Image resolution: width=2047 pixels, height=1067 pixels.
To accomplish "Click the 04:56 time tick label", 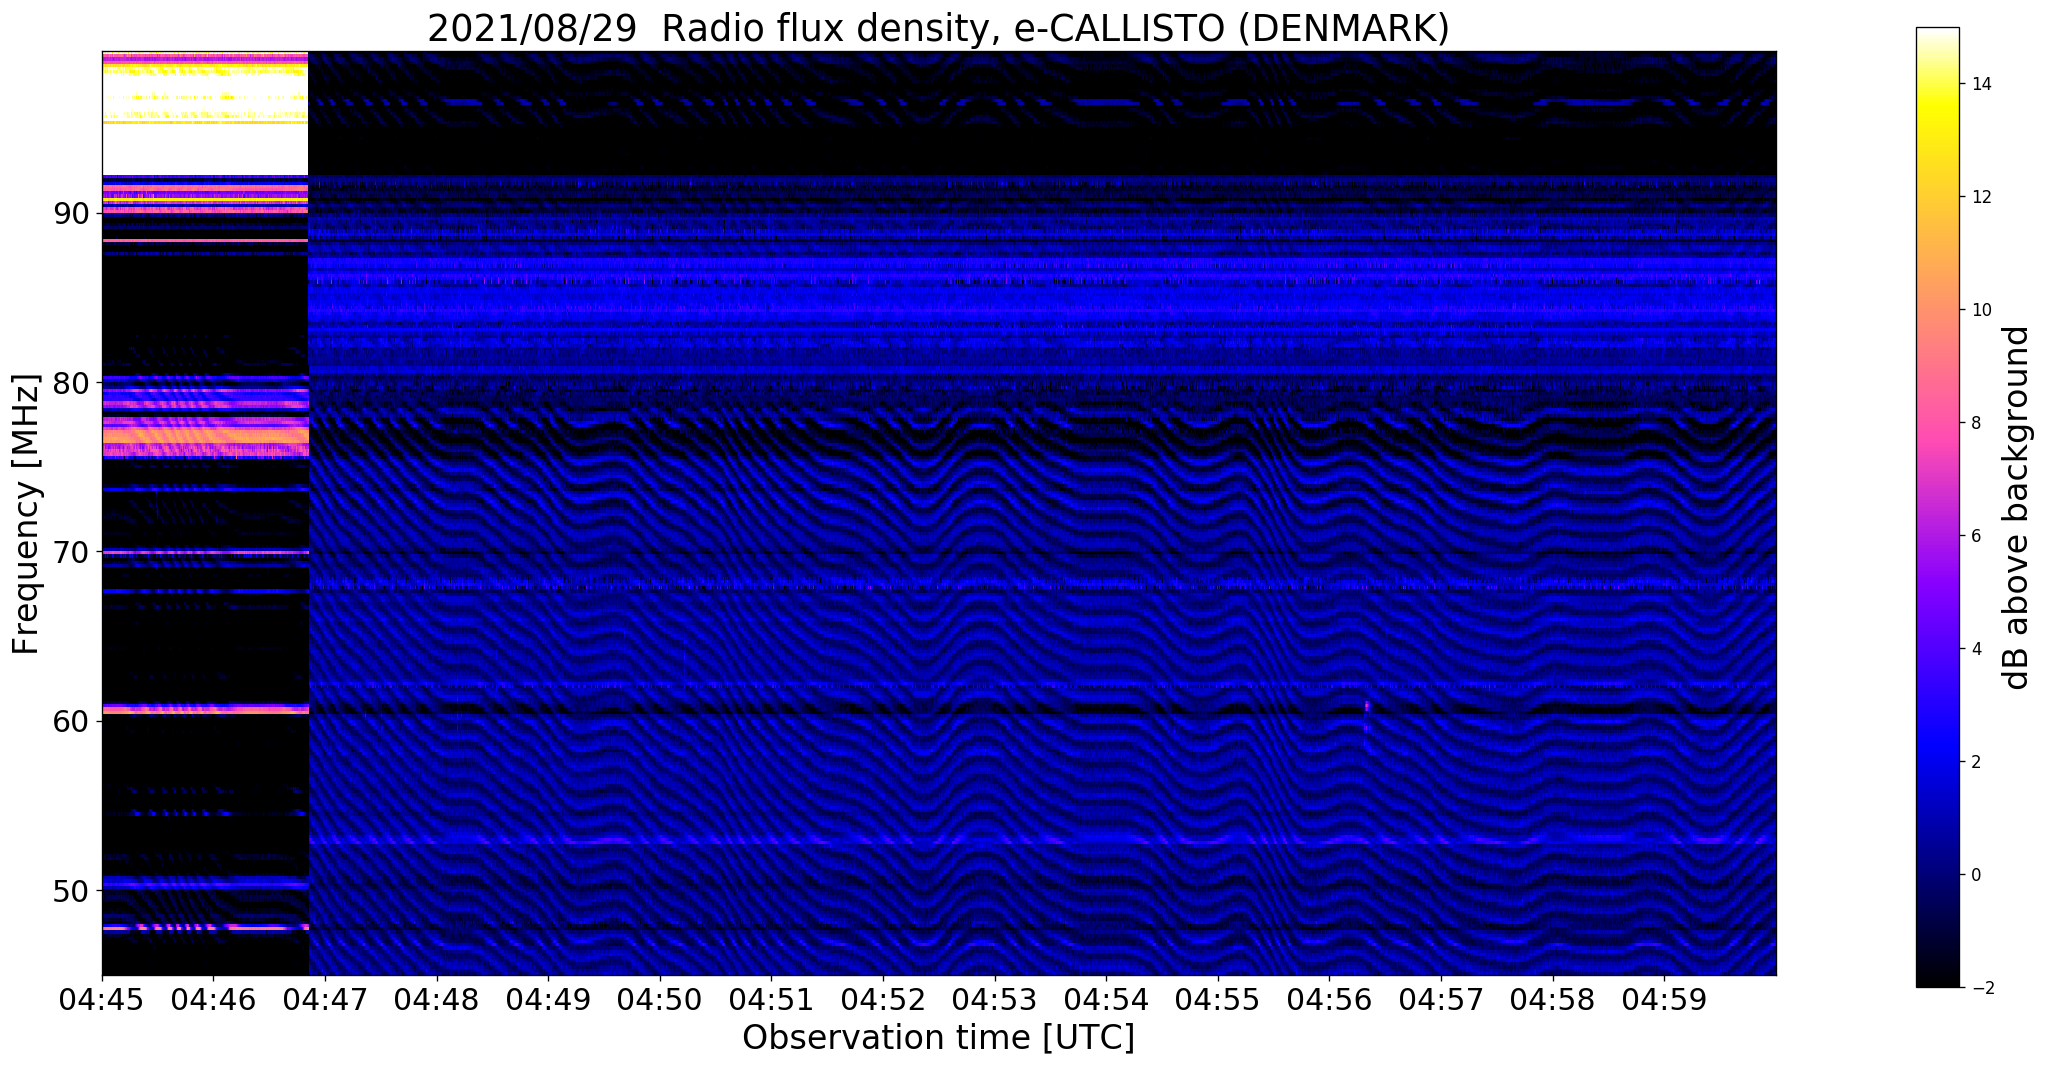I will click(x=1329, y=999).
